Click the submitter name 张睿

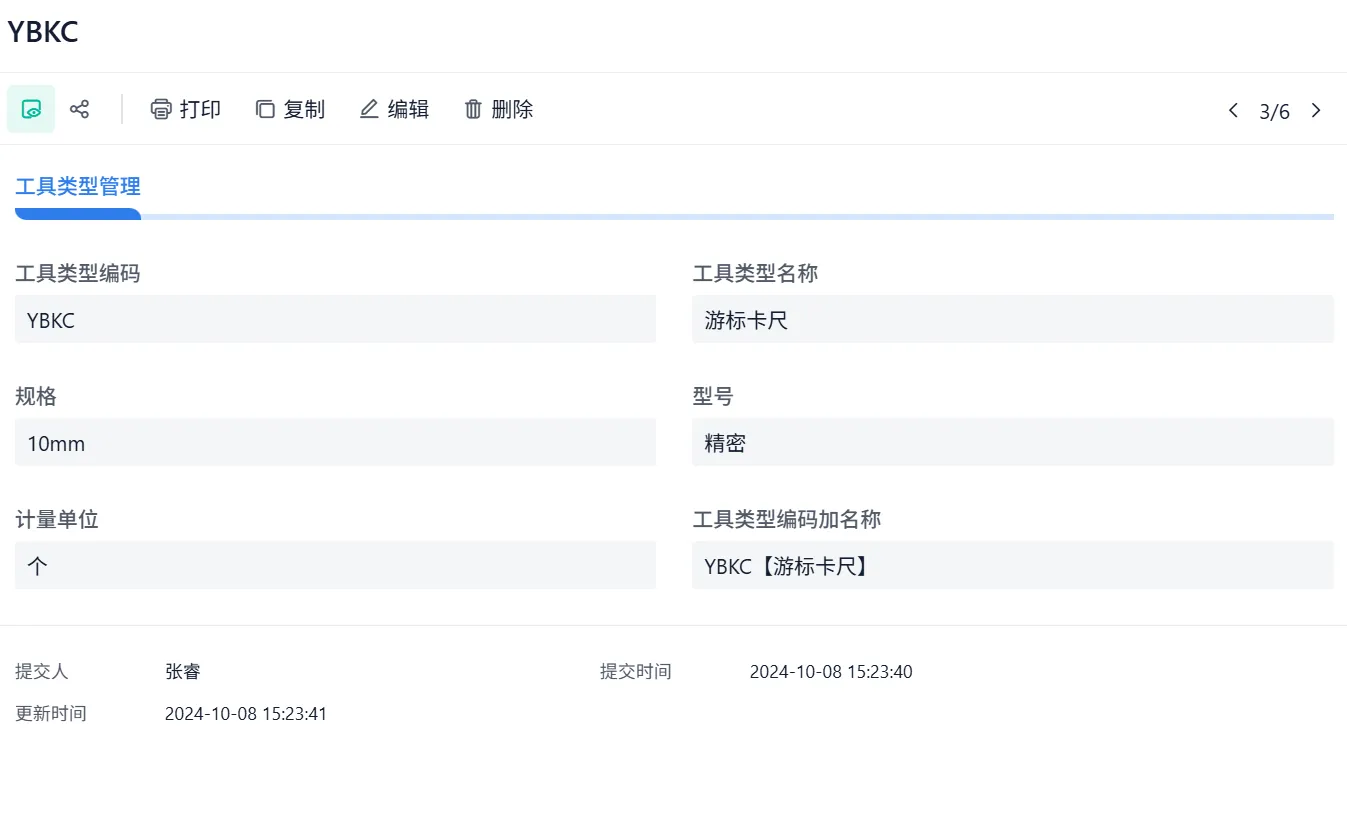[183, 672]
